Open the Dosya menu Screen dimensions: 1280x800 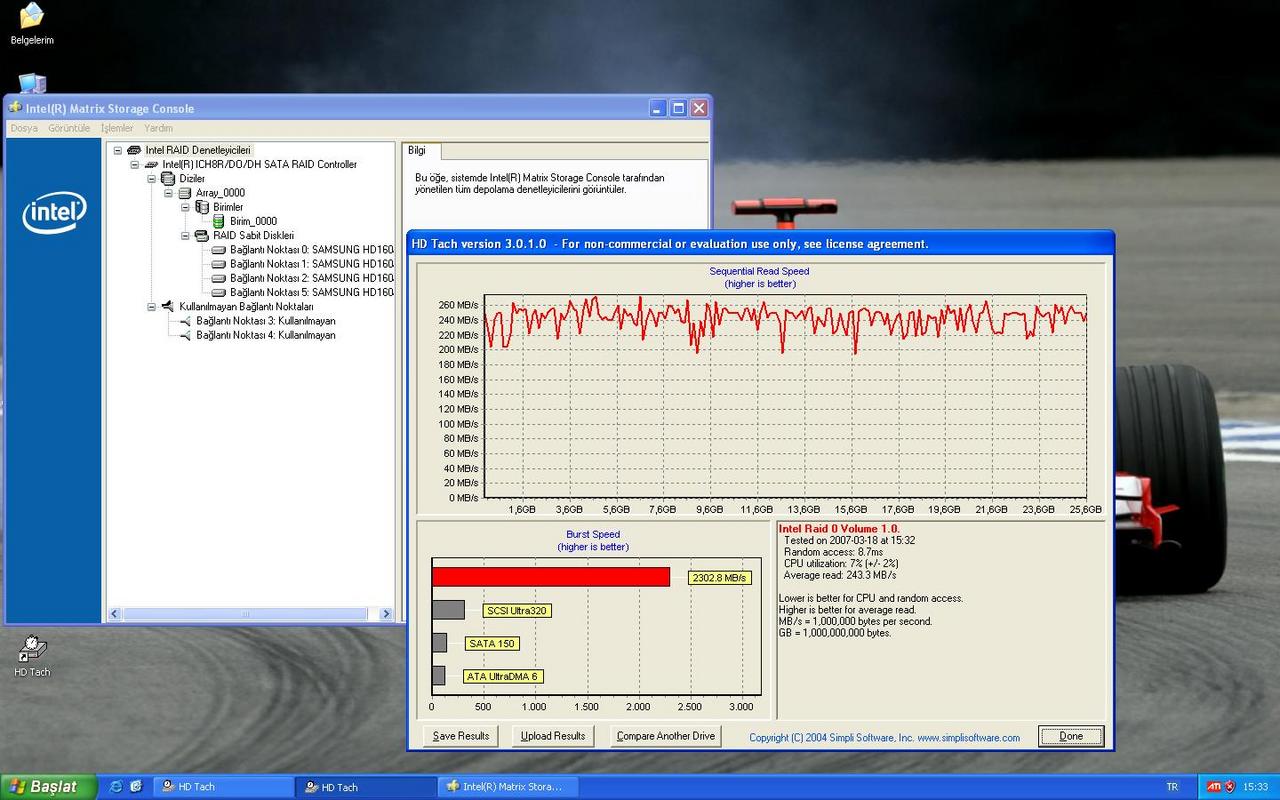(24, 128)
